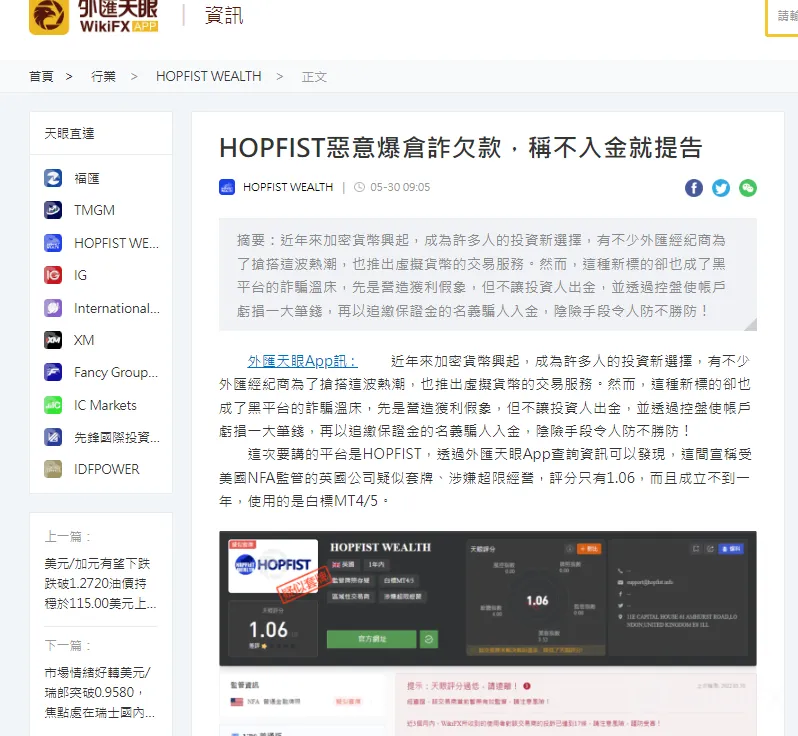The image size is (798, 736).
Task: Open 福匯 in sidebar list
Action: [x=87, y=178]
